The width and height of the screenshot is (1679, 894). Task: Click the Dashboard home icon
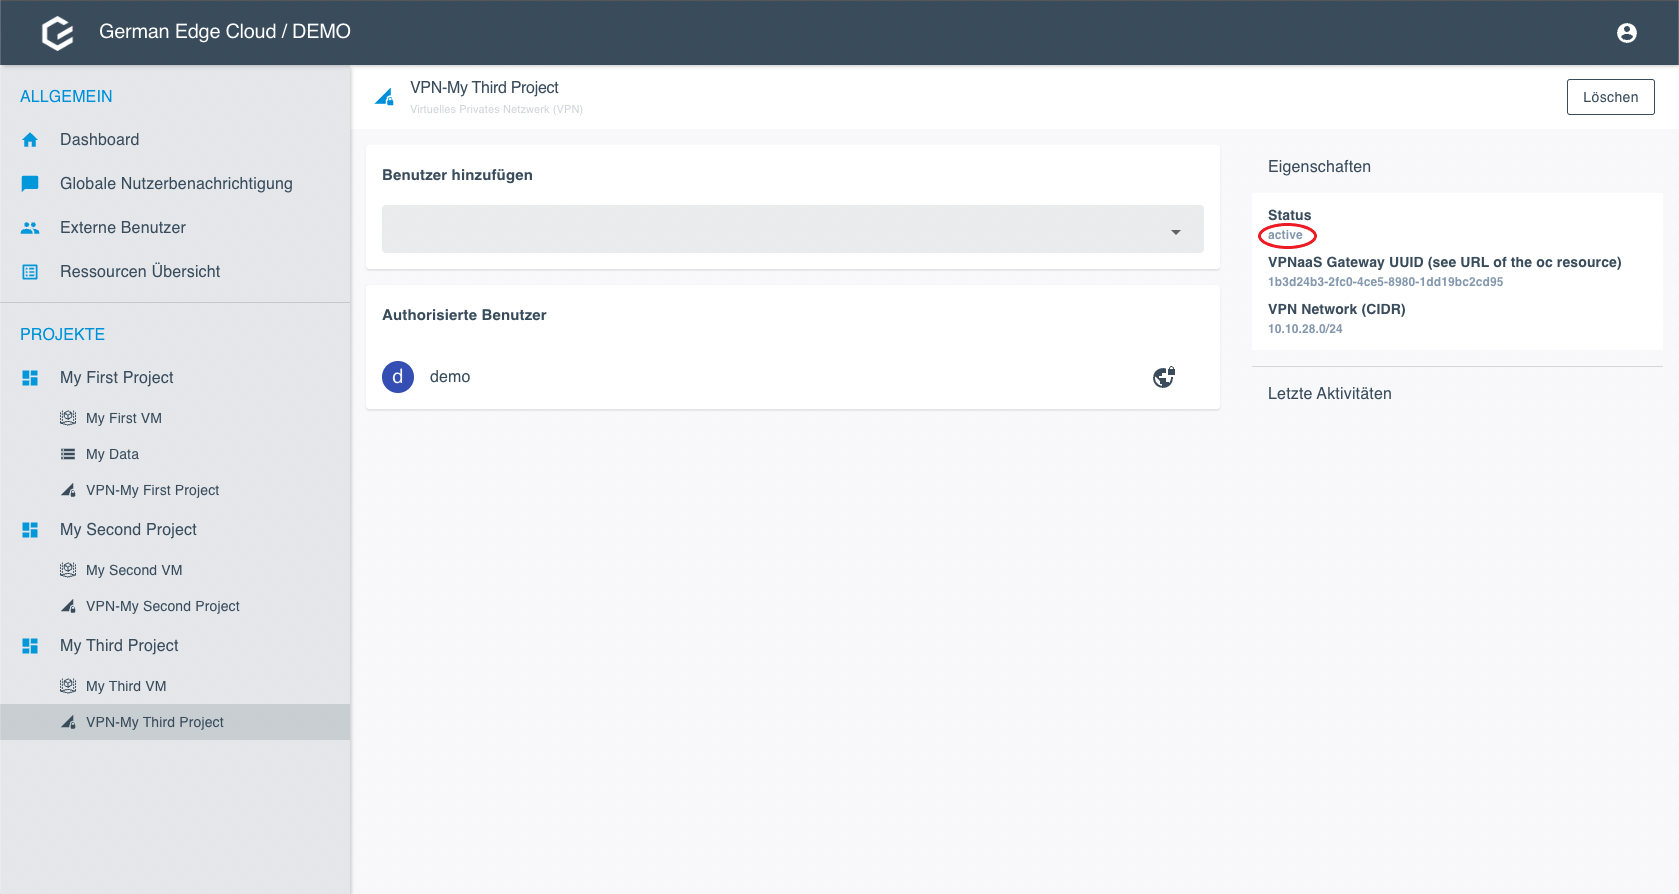coord(30,140)
